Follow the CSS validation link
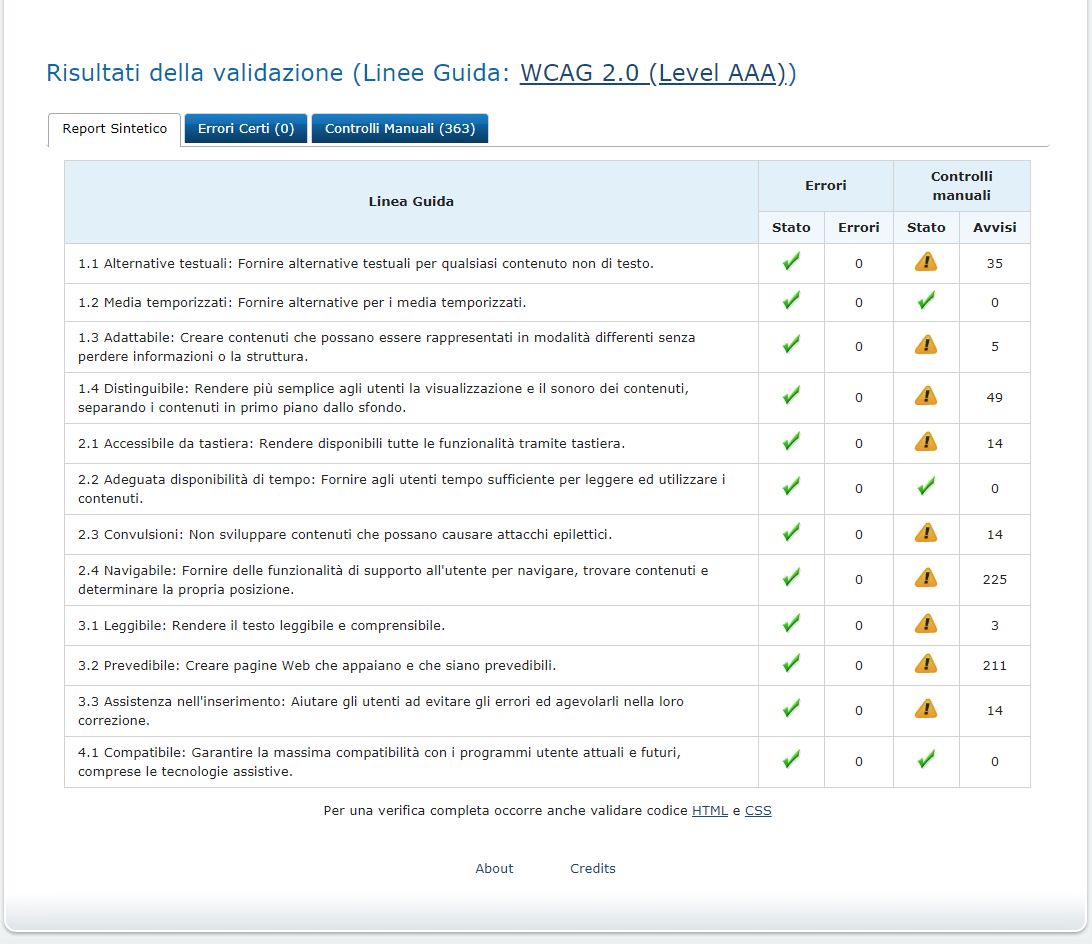The image size is (1092, 944). pyautogui.click(x=758, y=811)
